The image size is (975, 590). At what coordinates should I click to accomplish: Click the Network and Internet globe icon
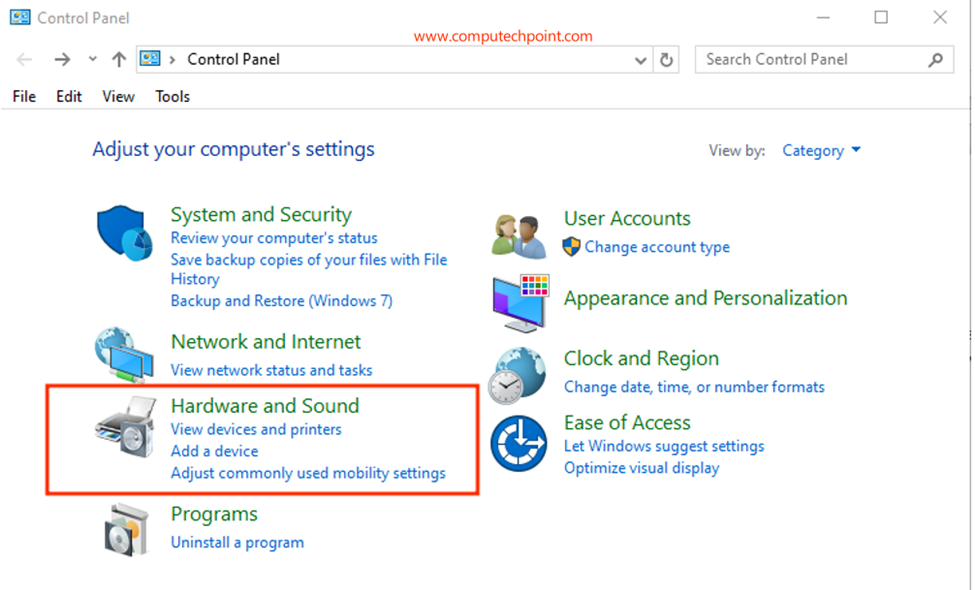[124, 354]
